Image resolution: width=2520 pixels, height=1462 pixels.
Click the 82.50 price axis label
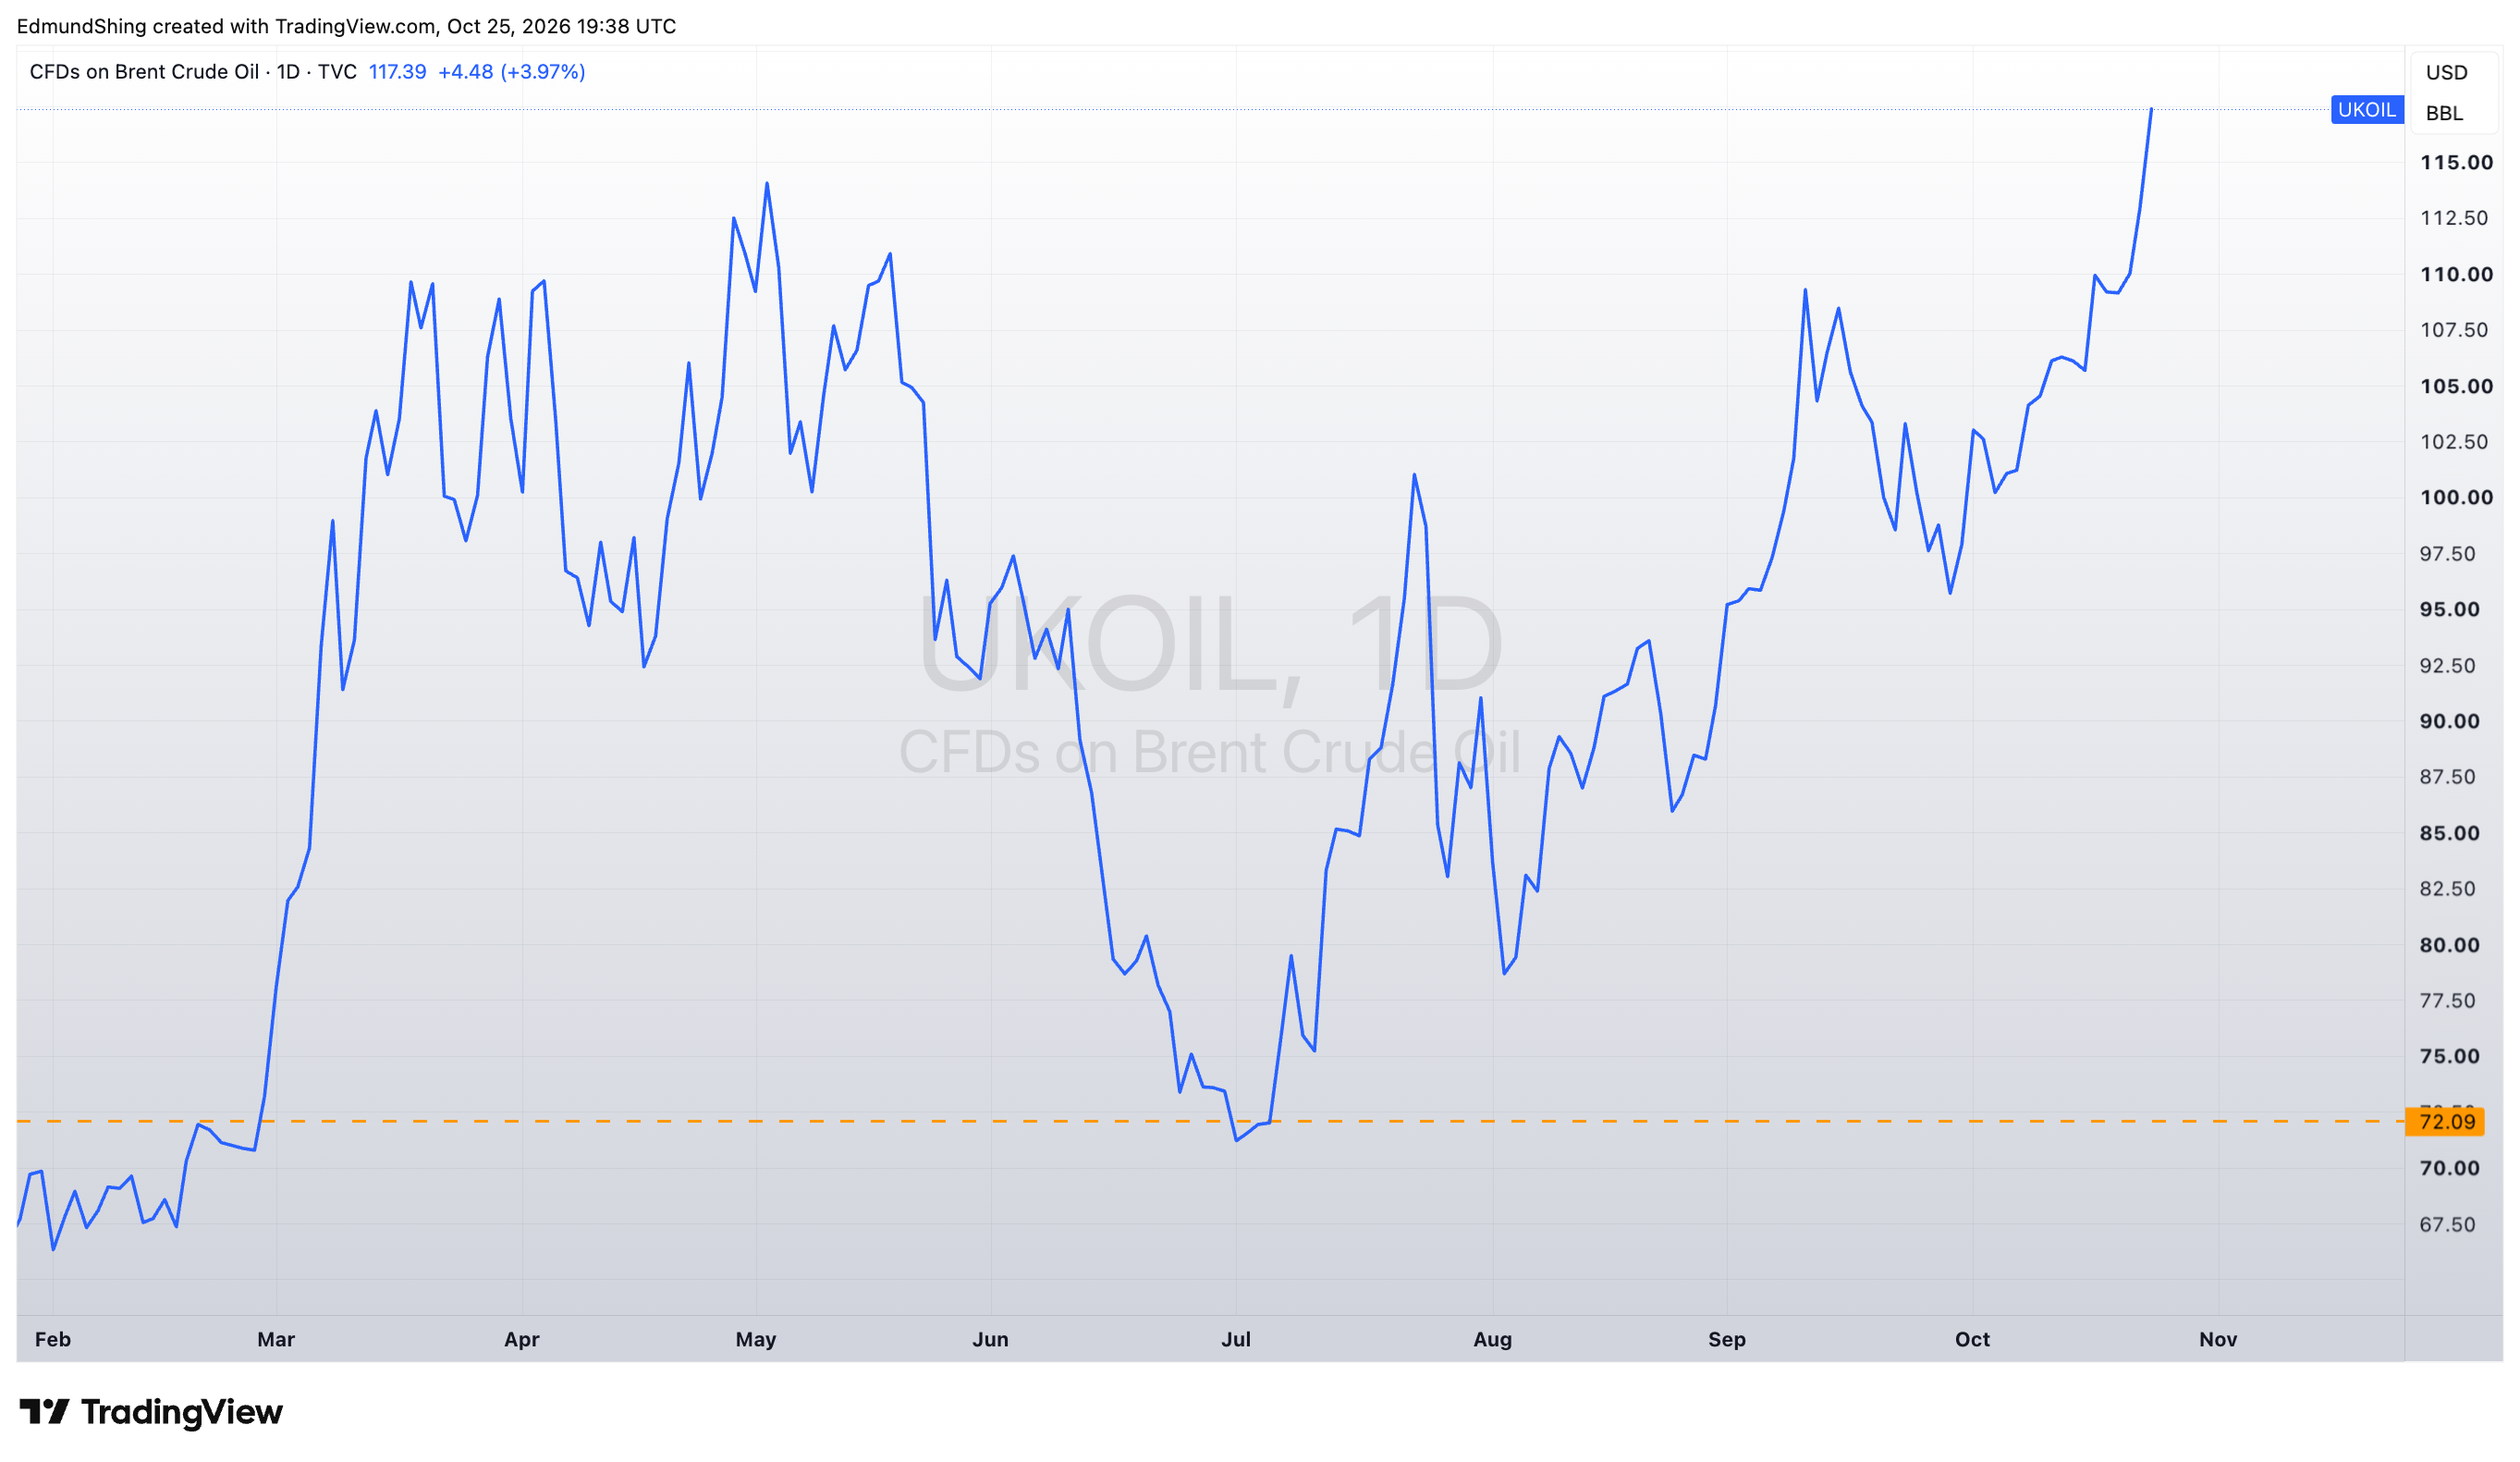coord(2447,889)
